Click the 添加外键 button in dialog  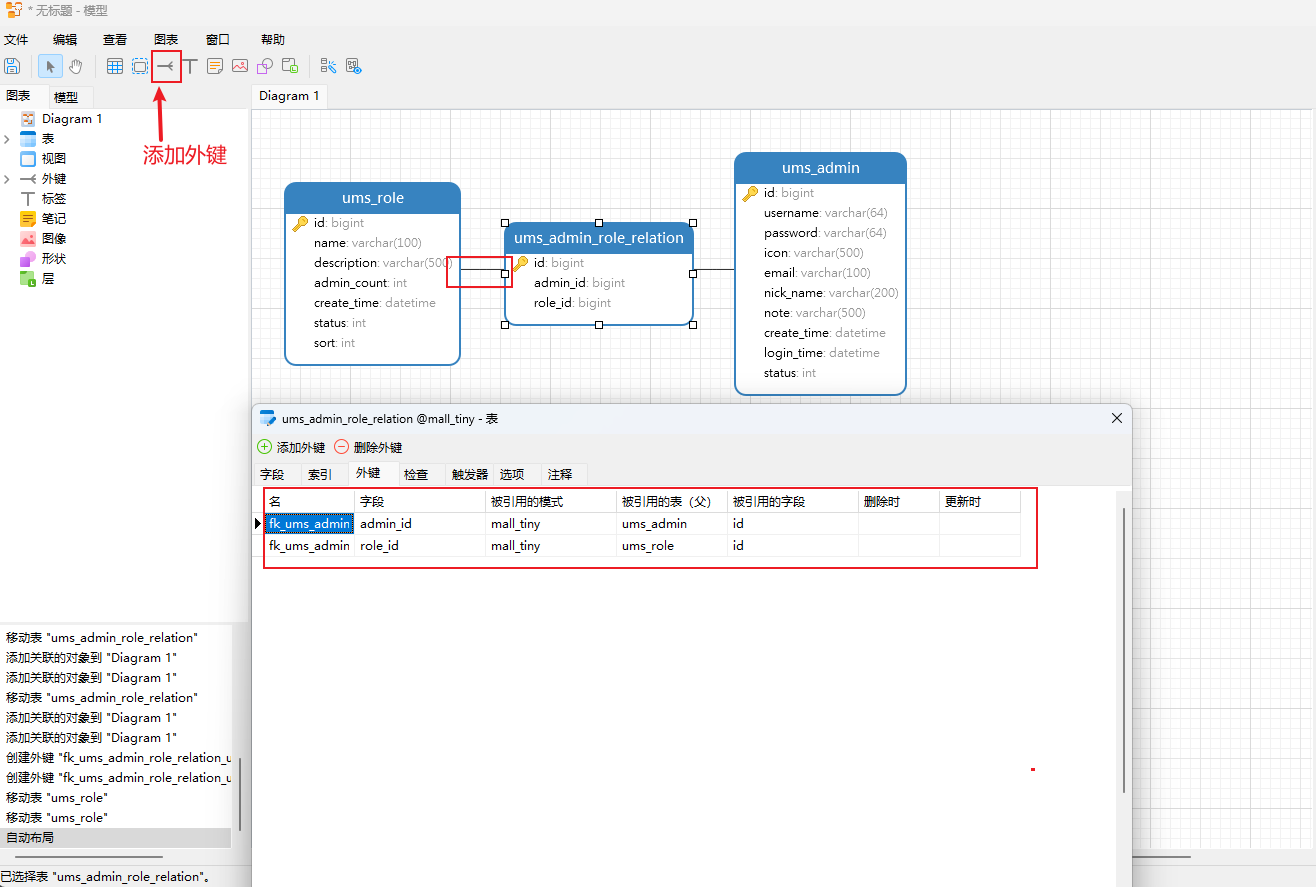pos(291,447)
